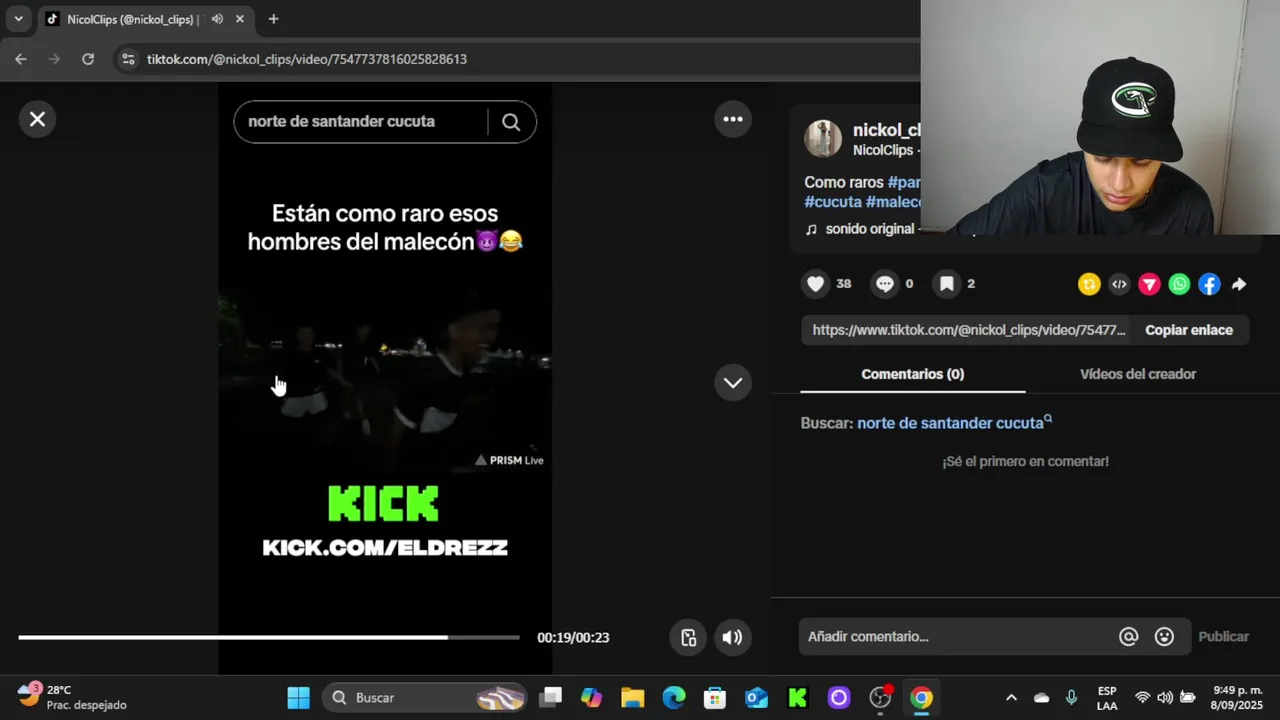
Task: Click the Publicar button
Action: [x=1224, y=636]
